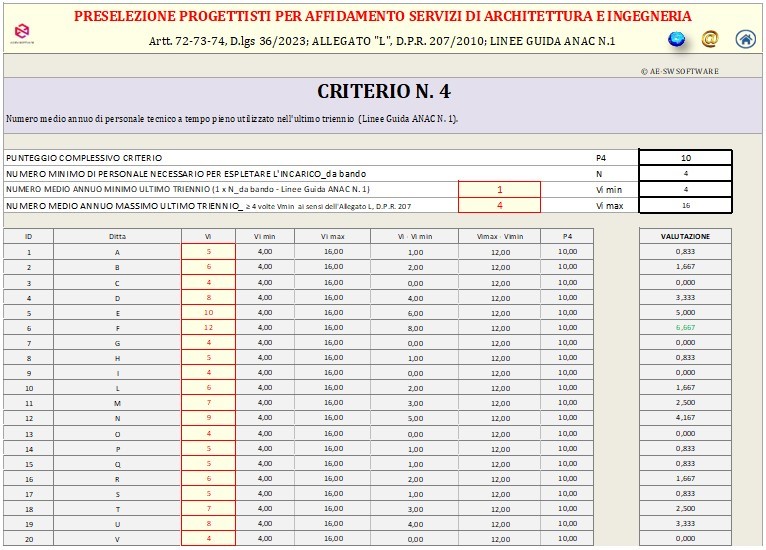Click the VALUTAZIONE column header
The height and width of the screenshot is (550, 766).
click(685, 236)
